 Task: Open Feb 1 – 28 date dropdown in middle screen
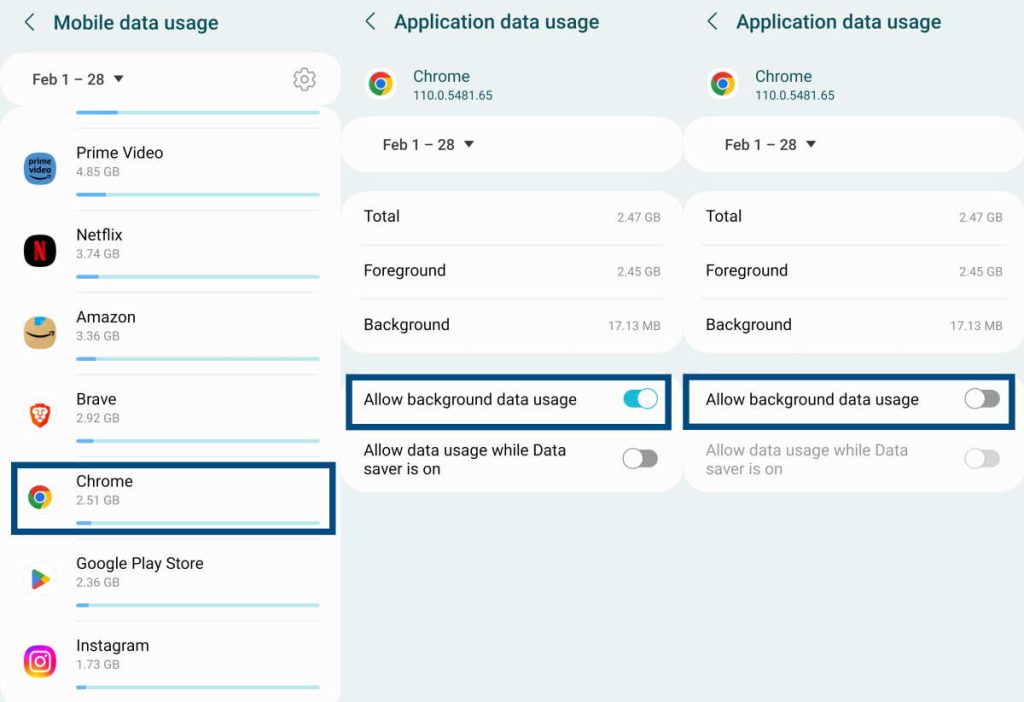pyautogui.click(x=428, y=144)
